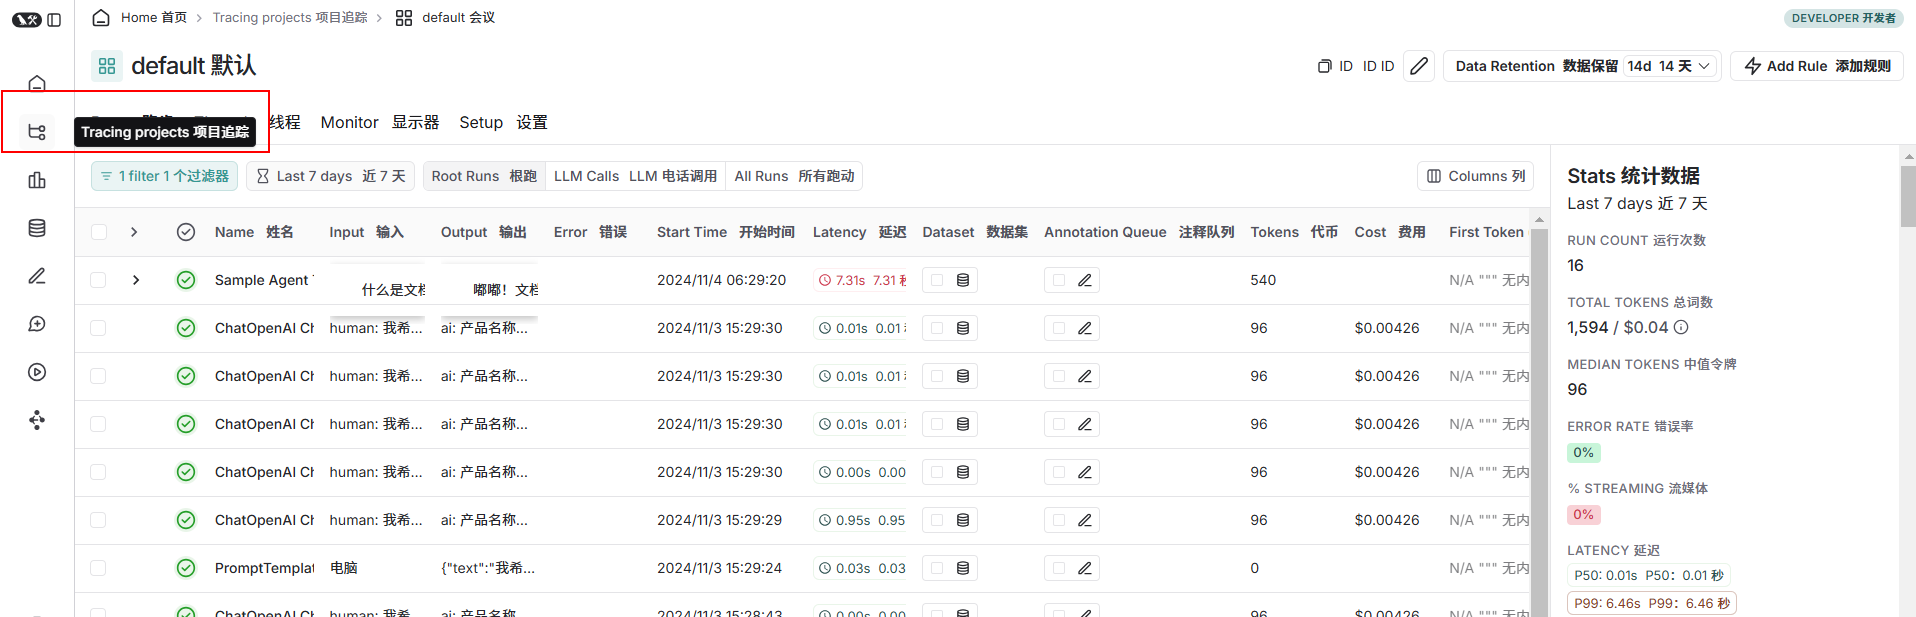This screenshot has width=1916, height=617.
Task: Click the Sample Agent run name
Action: pyautogui.click(x=263, y=280)
